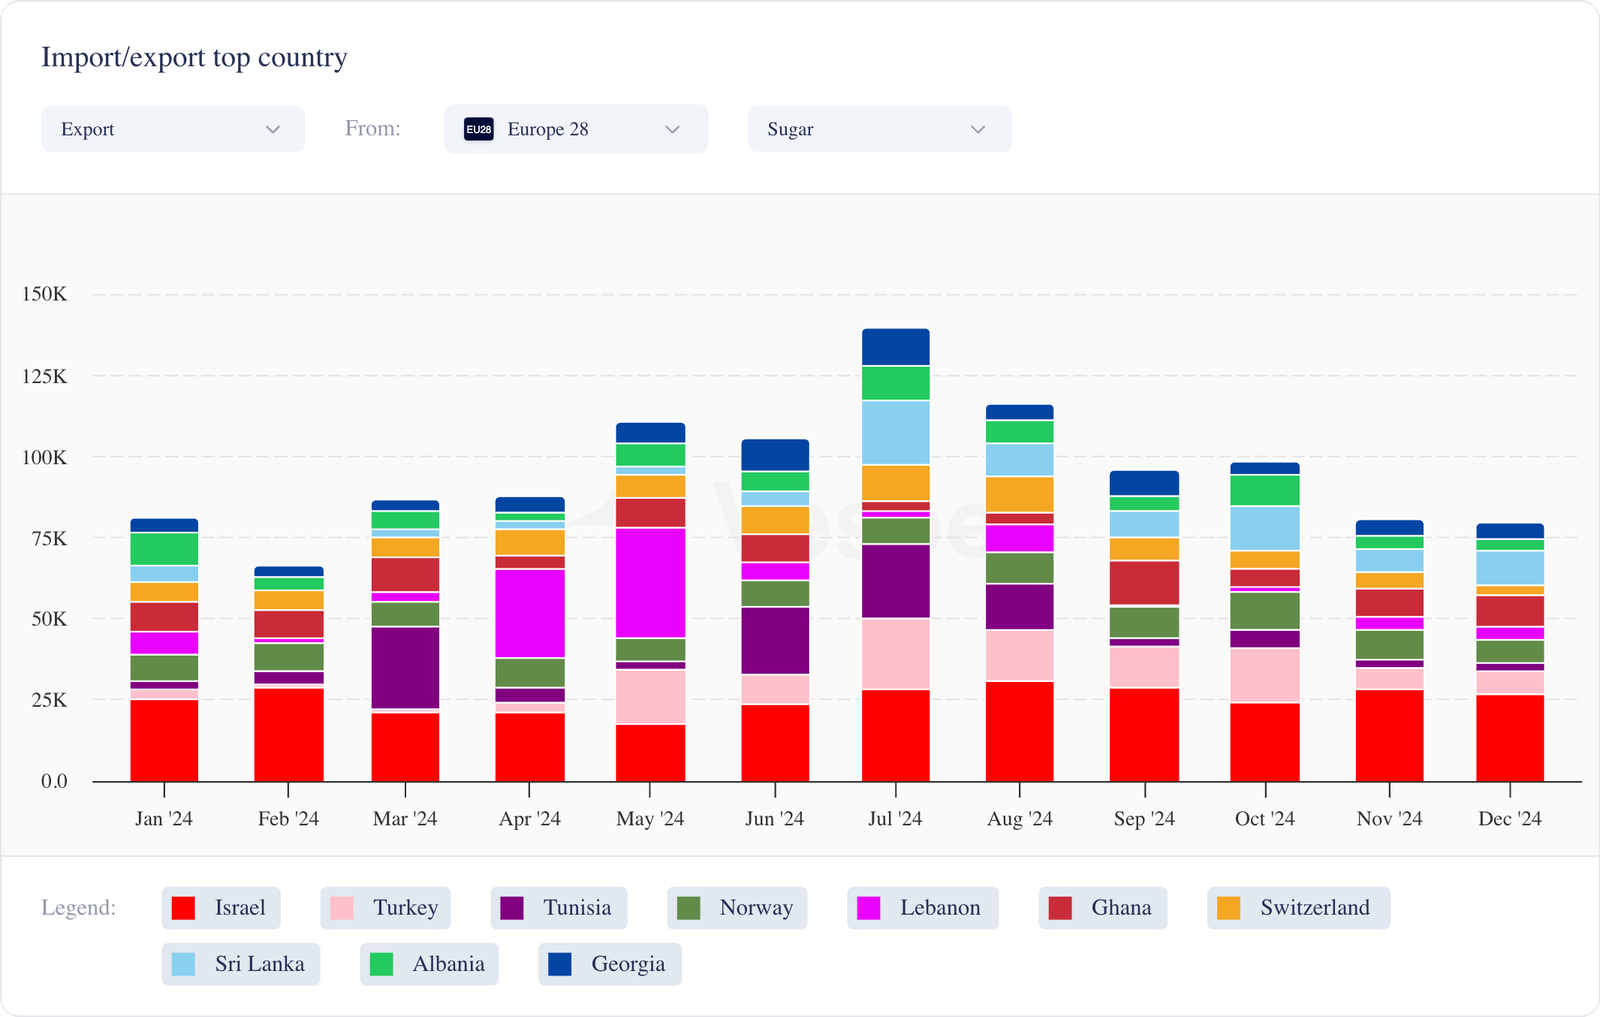
Task: Click the Georgia legend label
Action: (628, 964)
